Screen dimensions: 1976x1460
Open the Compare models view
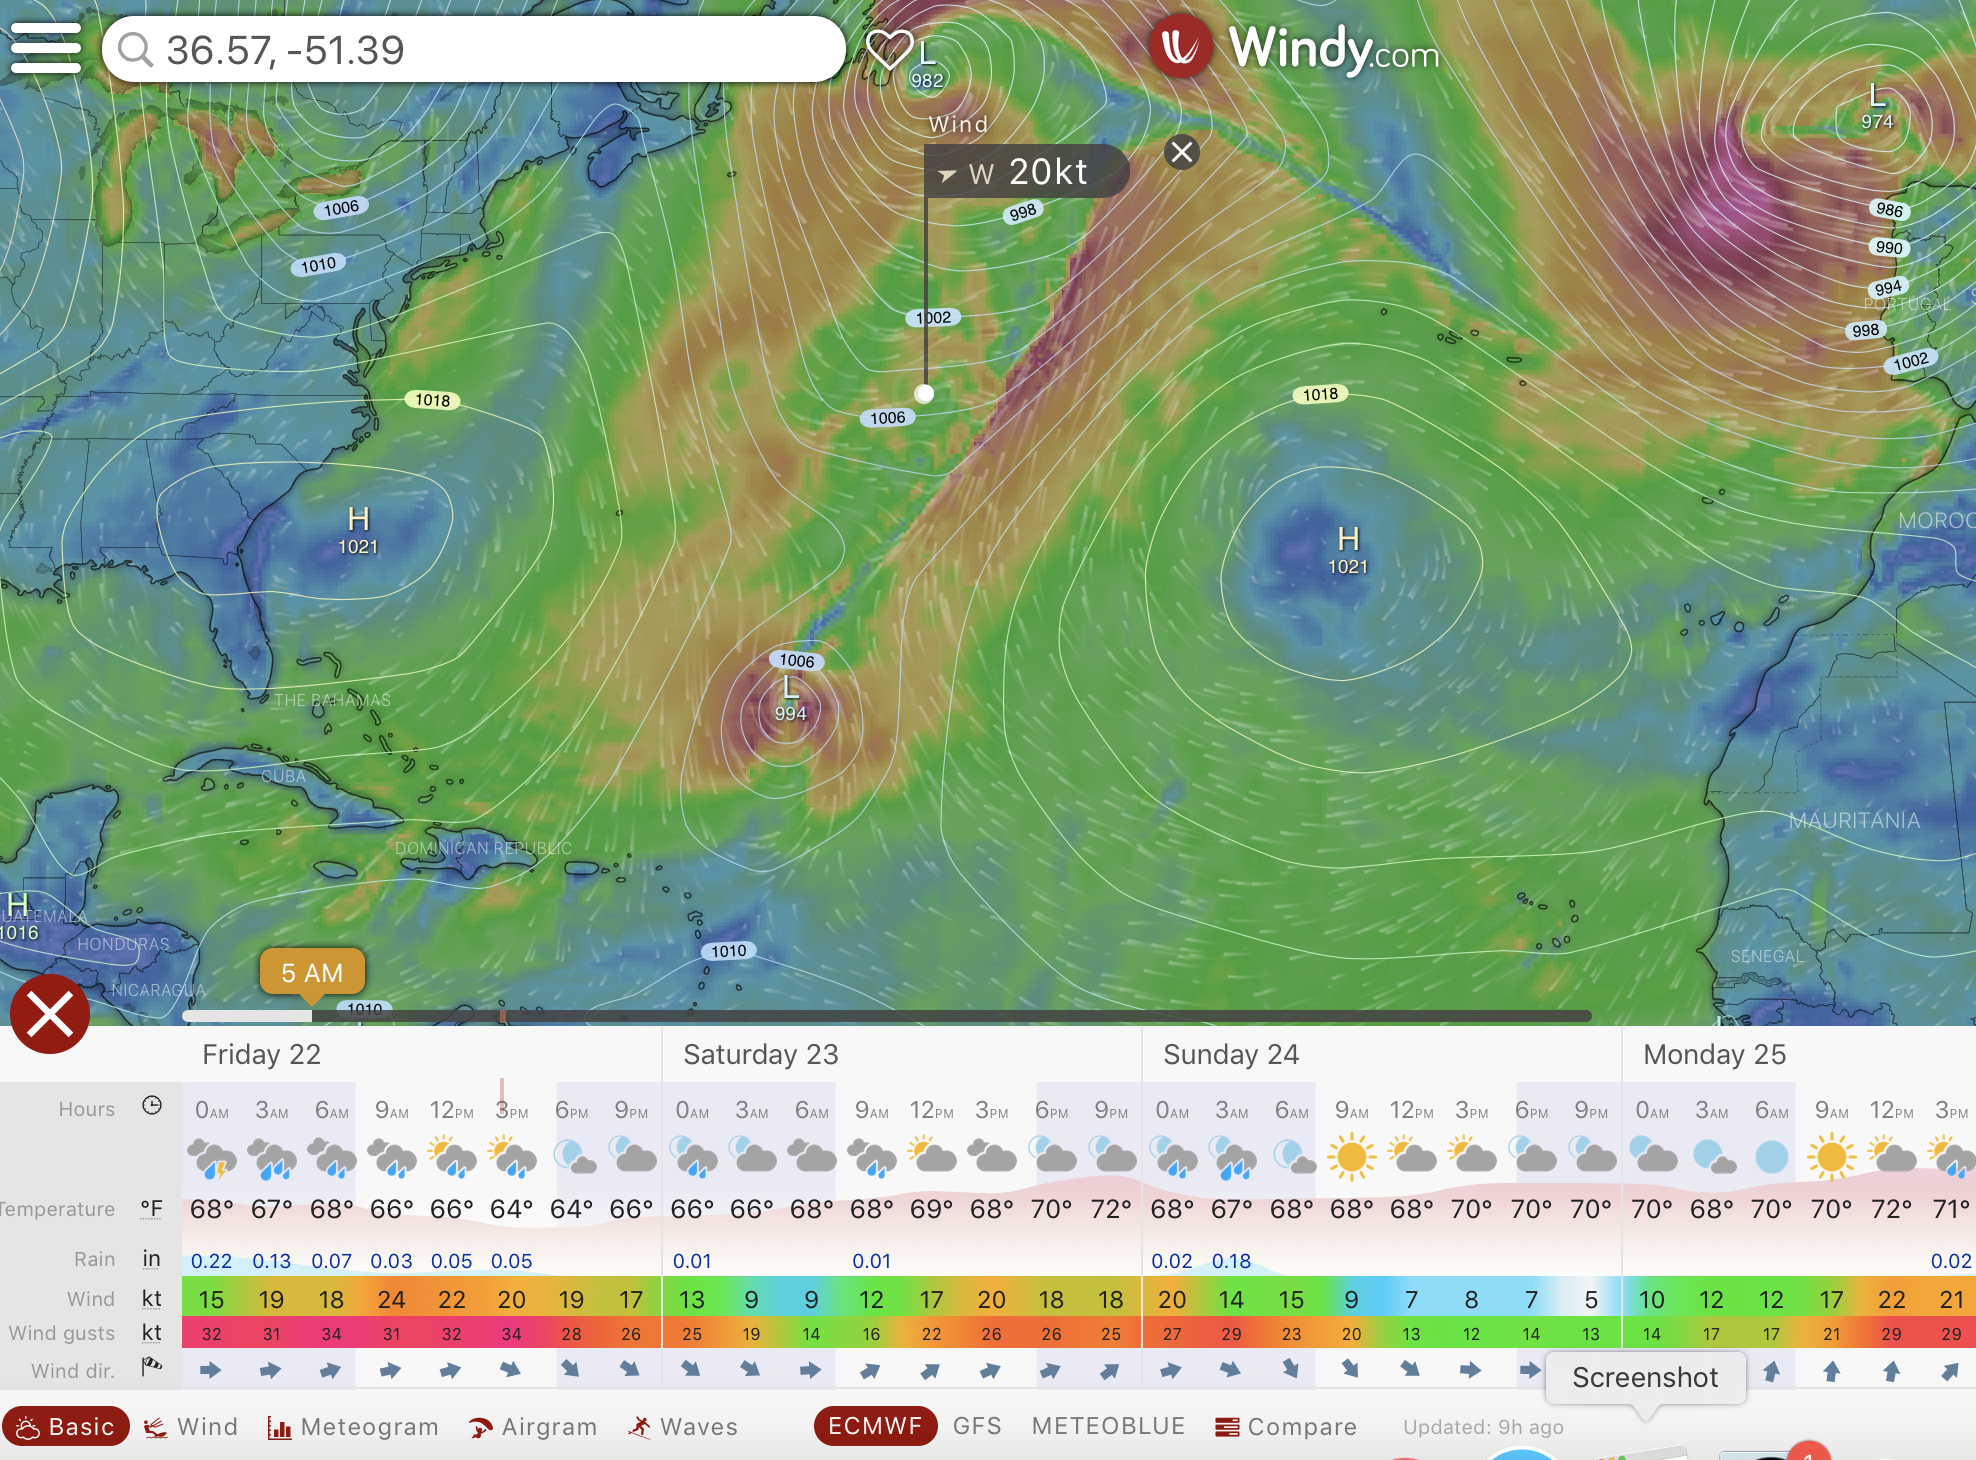pyautogui.click(x=1286, y=1427)
